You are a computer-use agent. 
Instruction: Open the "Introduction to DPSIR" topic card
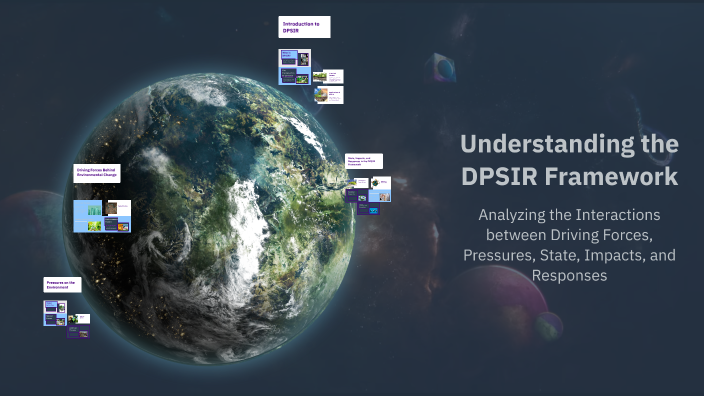click(x=304, y=27)
